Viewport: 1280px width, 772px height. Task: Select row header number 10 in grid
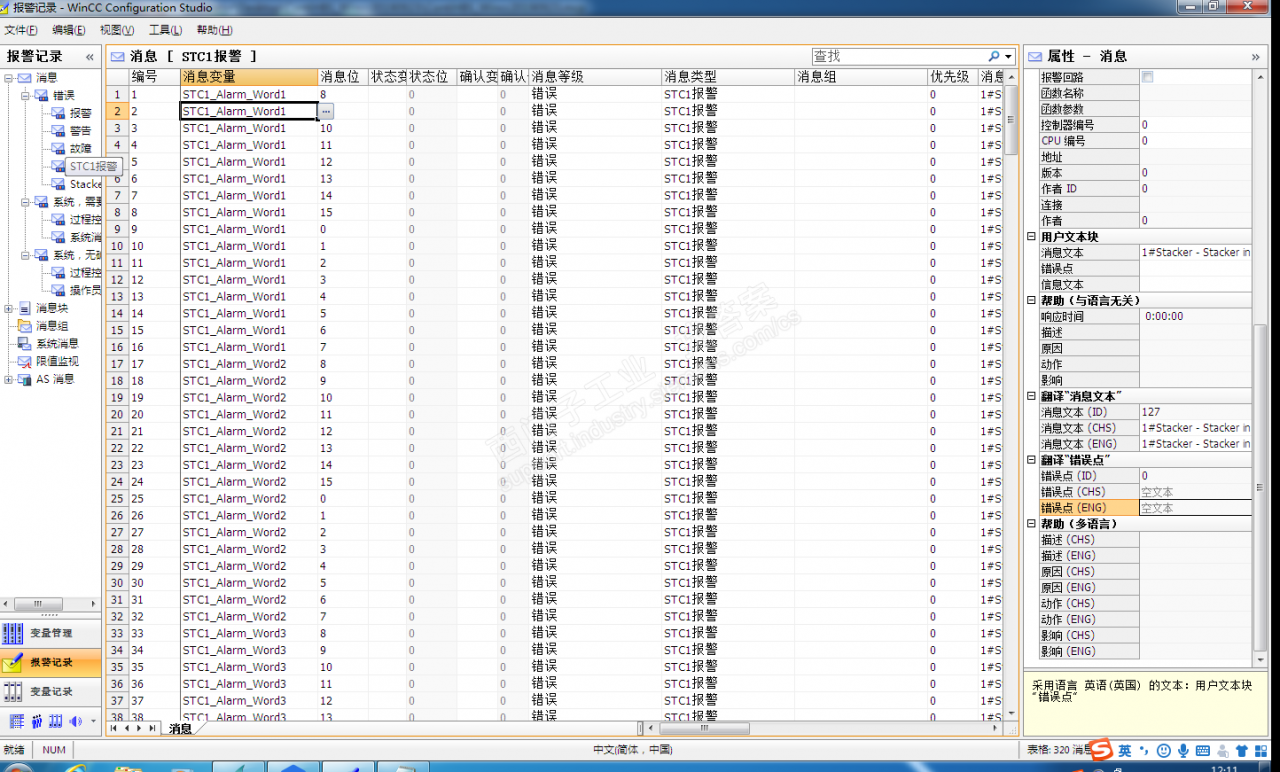(x=117, y=246)
